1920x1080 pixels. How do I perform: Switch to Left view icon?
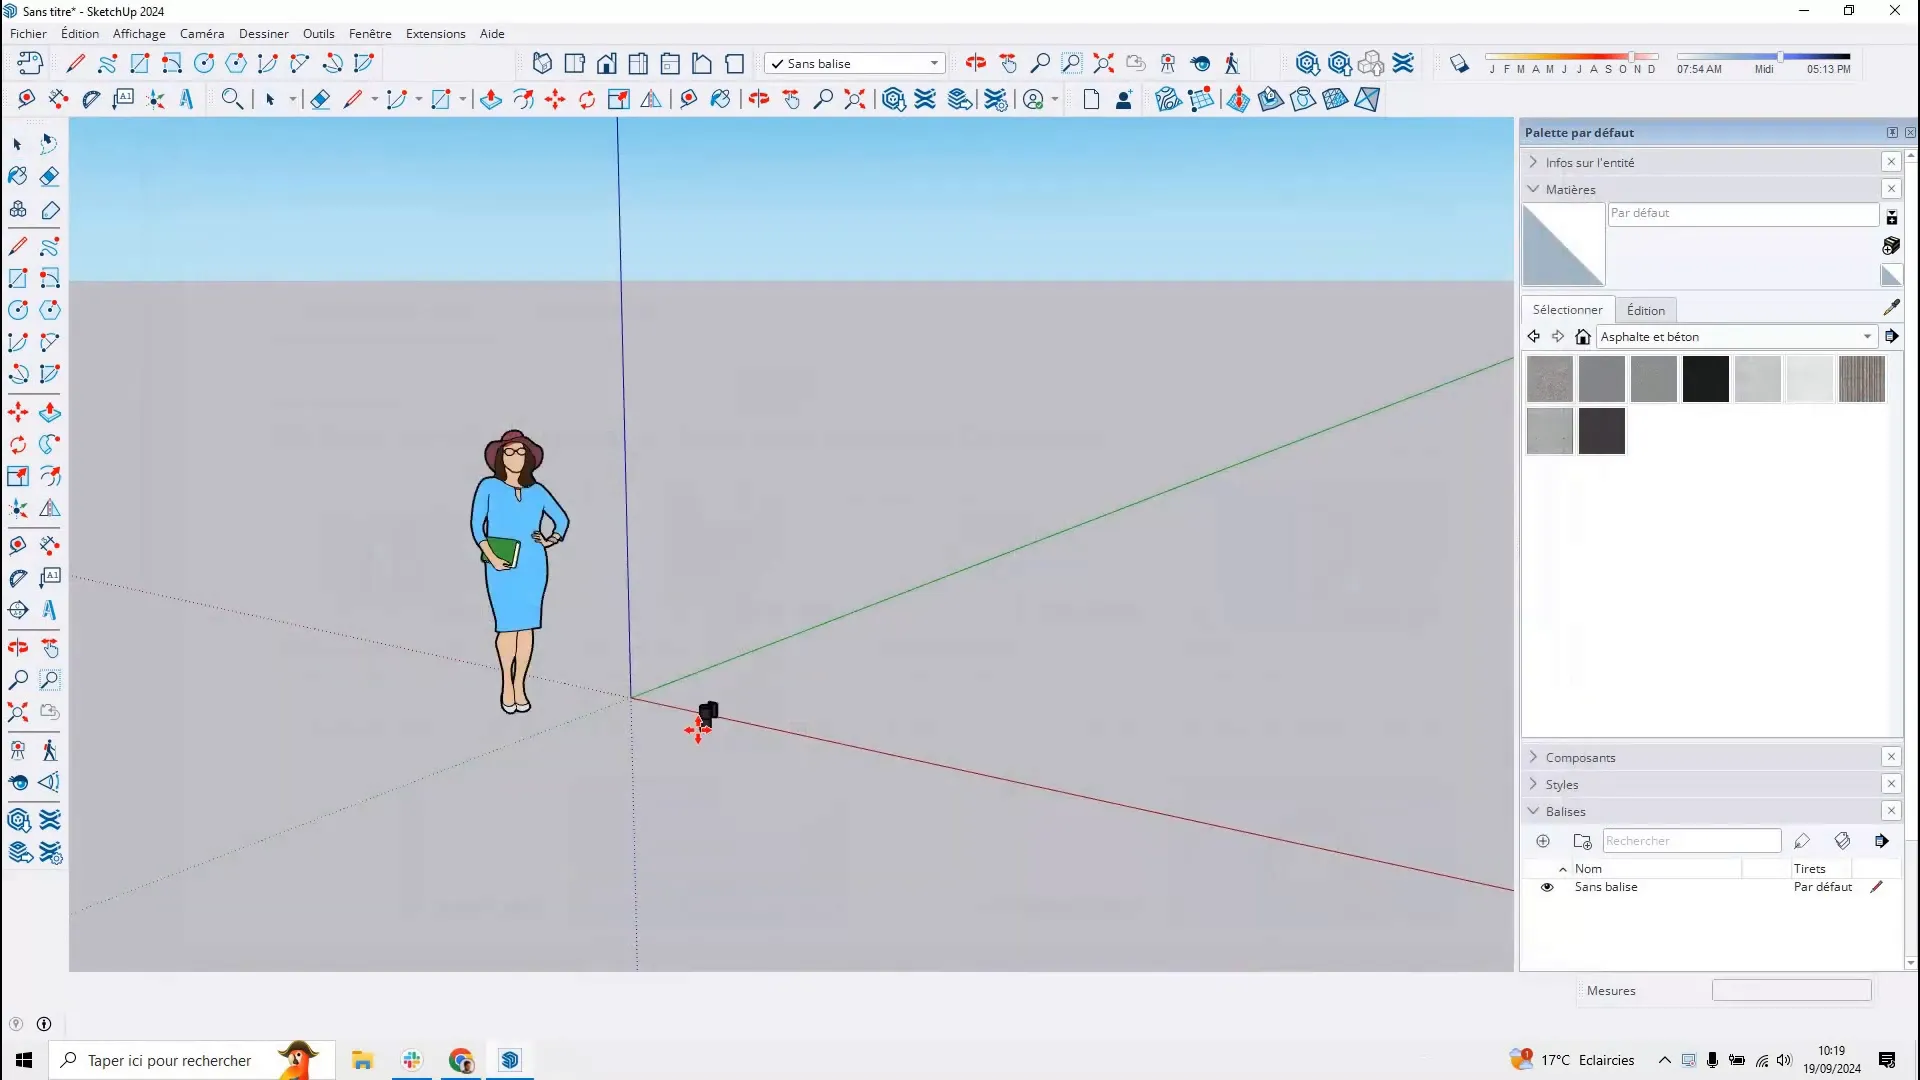(x=702, y=63)
